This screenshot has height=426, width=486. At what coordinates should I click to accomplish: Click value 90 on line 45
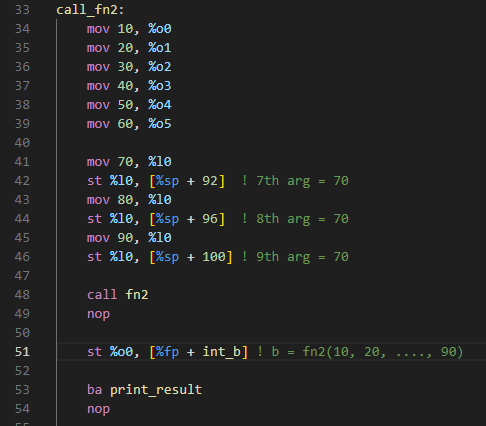click(x=125, y=238)
